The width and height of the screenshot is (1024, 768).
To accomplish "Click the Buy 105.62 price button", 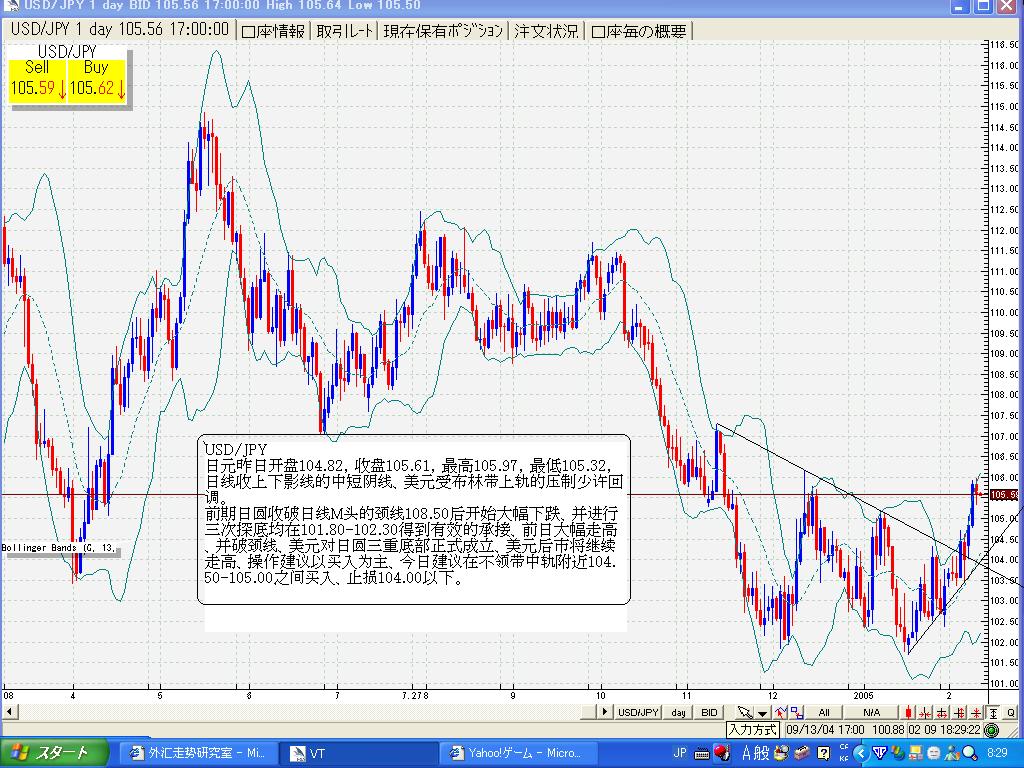I will (x=96, y=79).
